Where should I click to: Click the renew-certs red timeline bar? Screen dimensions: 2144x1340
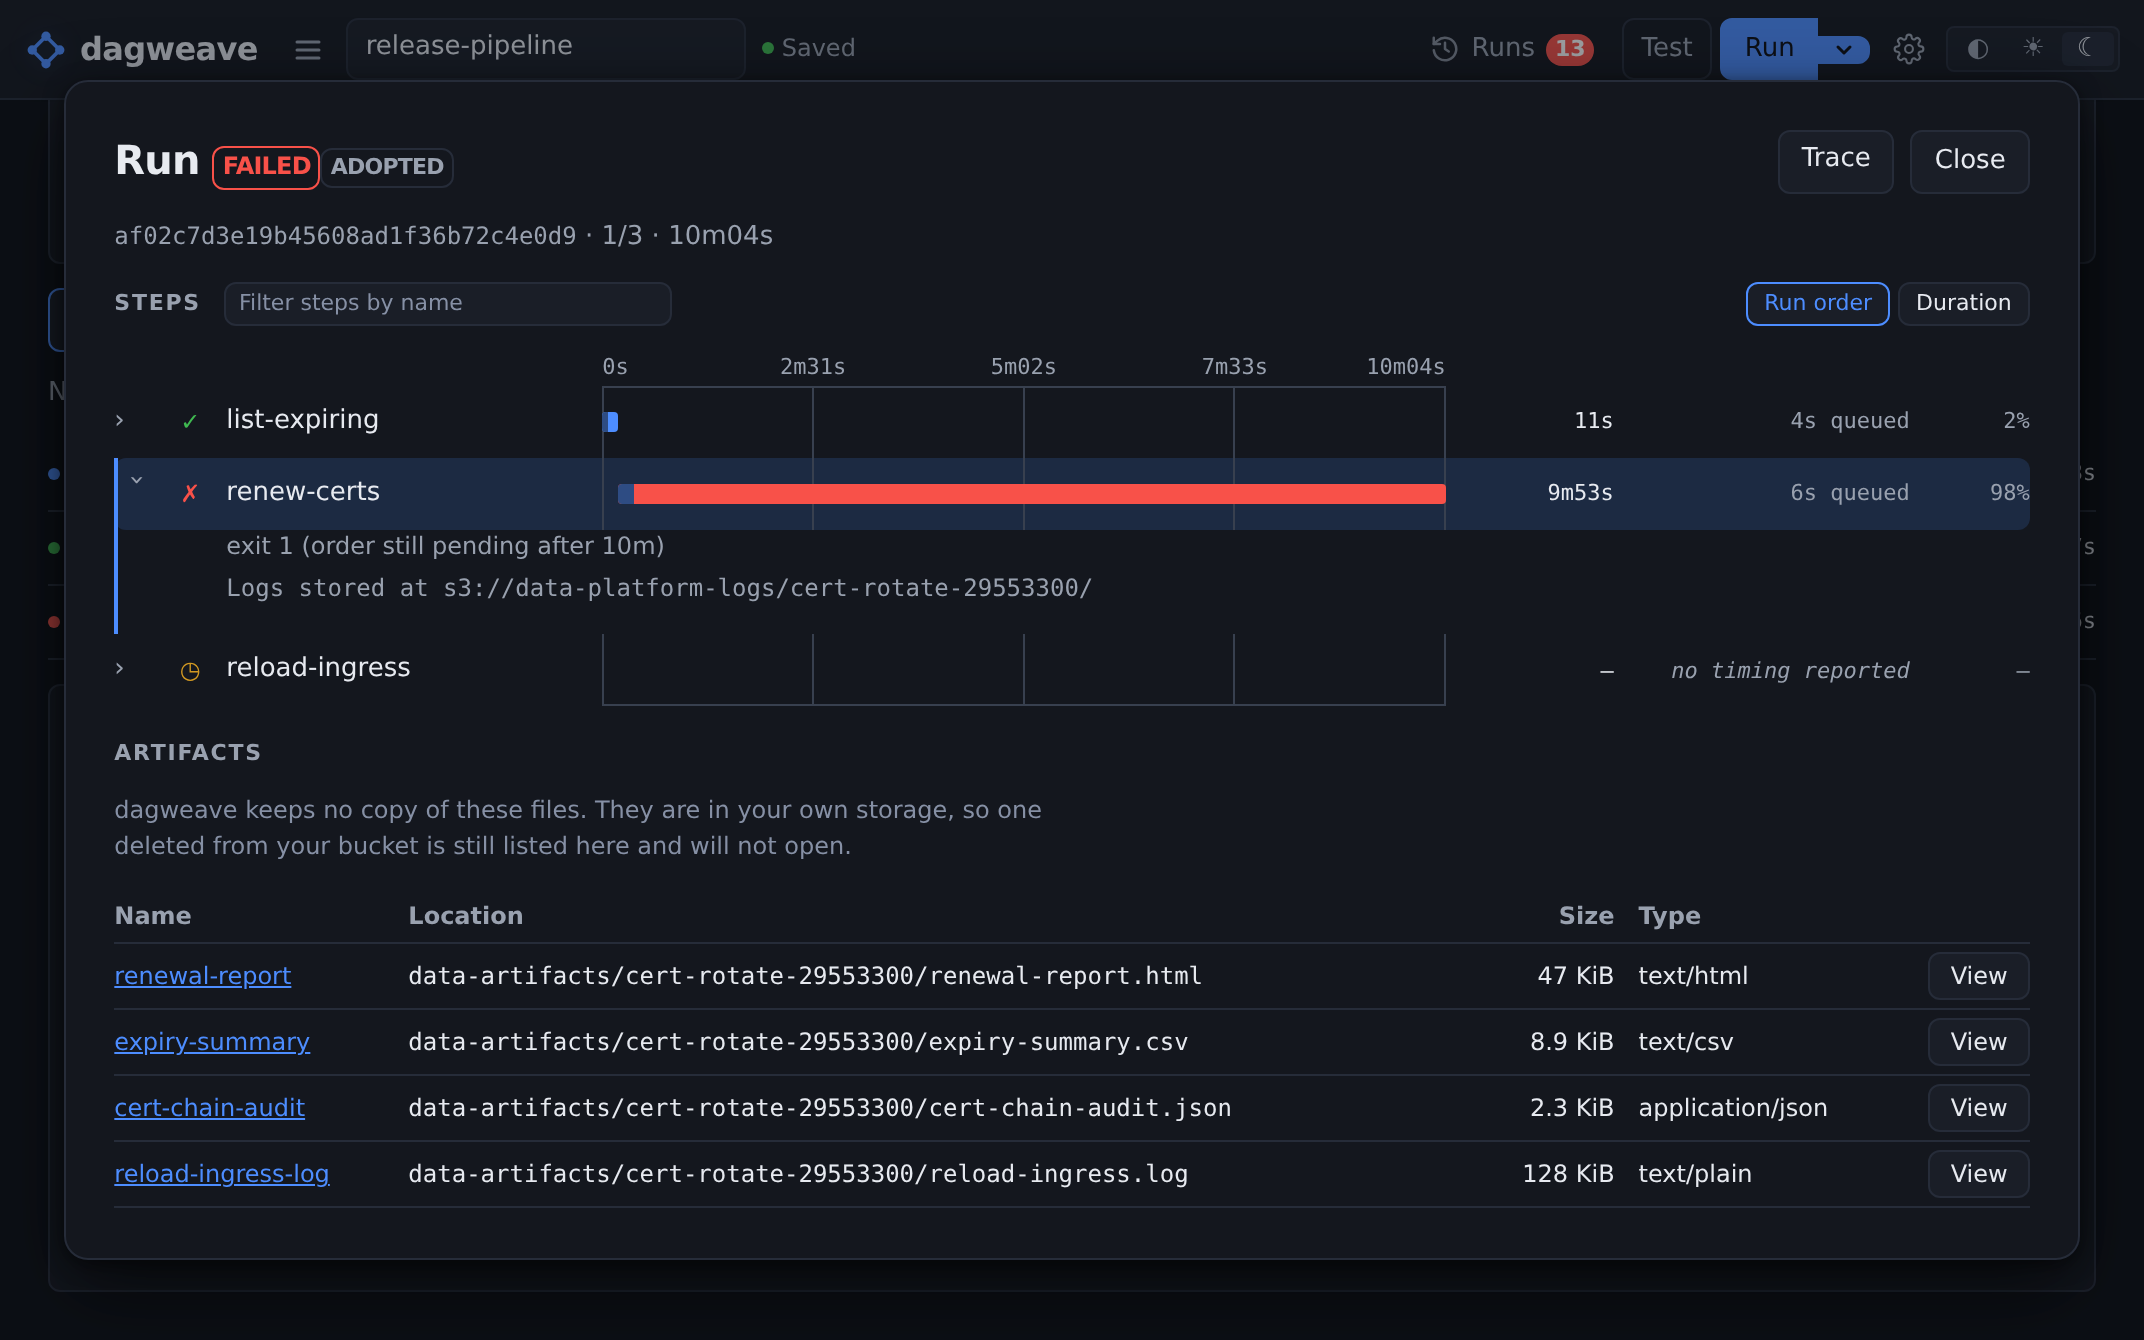(1039, 494)
